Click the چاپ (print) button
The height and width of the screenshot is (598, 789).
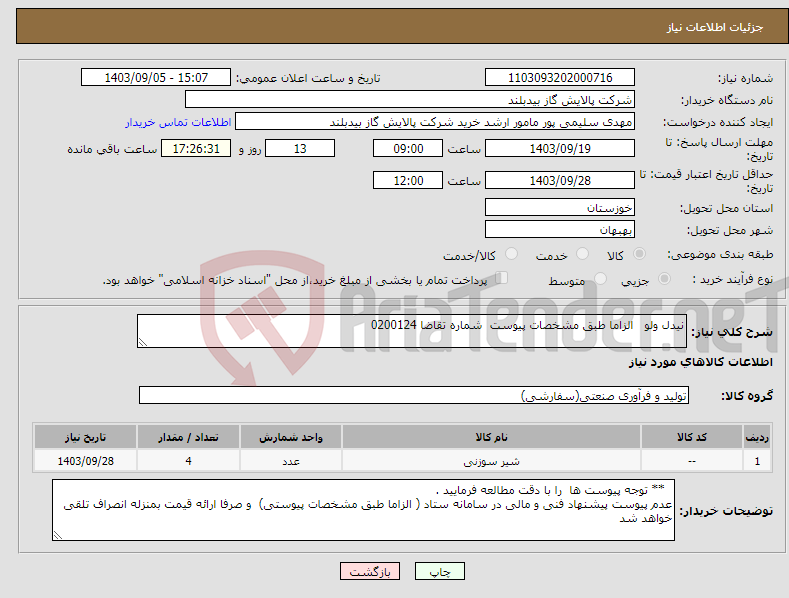coord(439,571)
